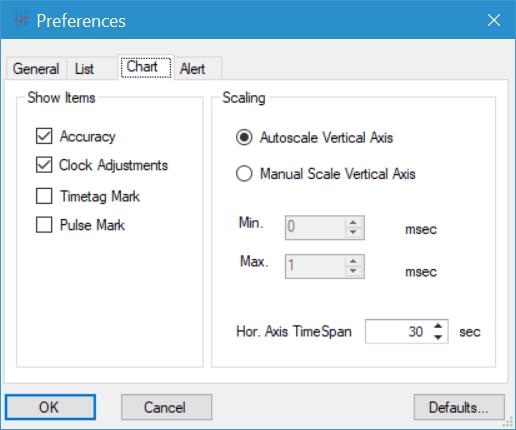
Task: Disable the Clock Adjustments checkbox
Action: click(x=44, y=165)
